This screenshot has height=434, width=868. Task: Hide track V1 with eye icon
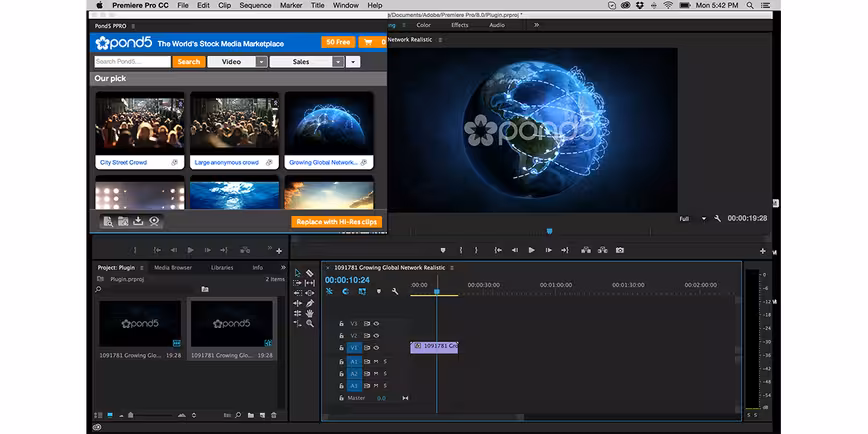(x=376, y=348)
